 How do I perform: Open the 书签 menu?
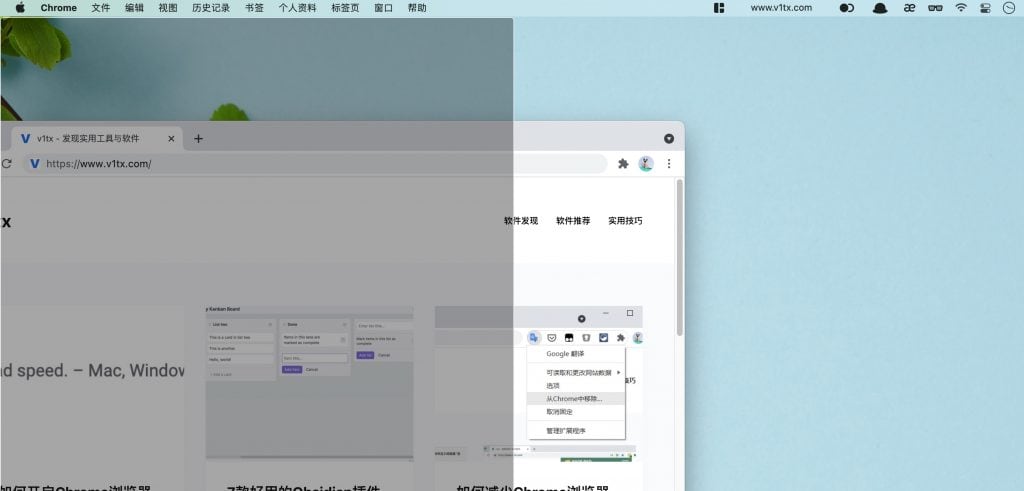coord(254,8)
